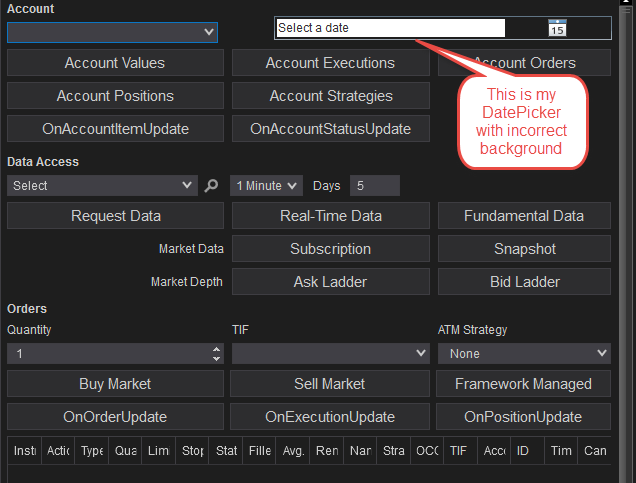The height and width of the screenshot is (483, 636).
Task: Click the Avg. column header
Action: pyautogui.click(x=293, y=451)
